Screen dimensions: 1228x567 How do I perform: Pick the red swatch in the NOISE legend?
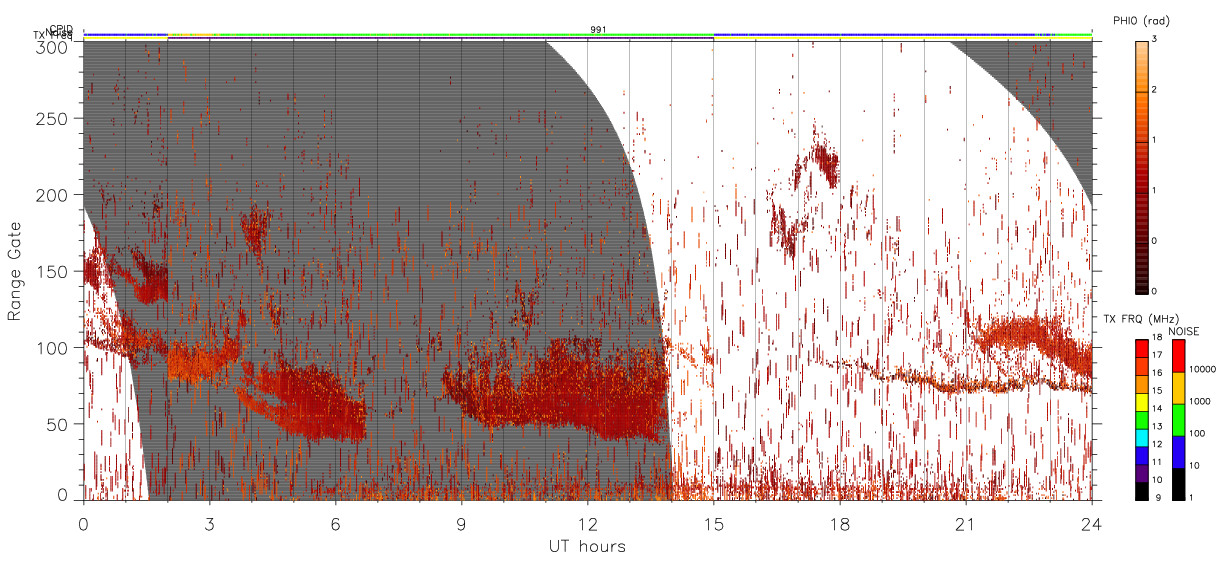1177,356
